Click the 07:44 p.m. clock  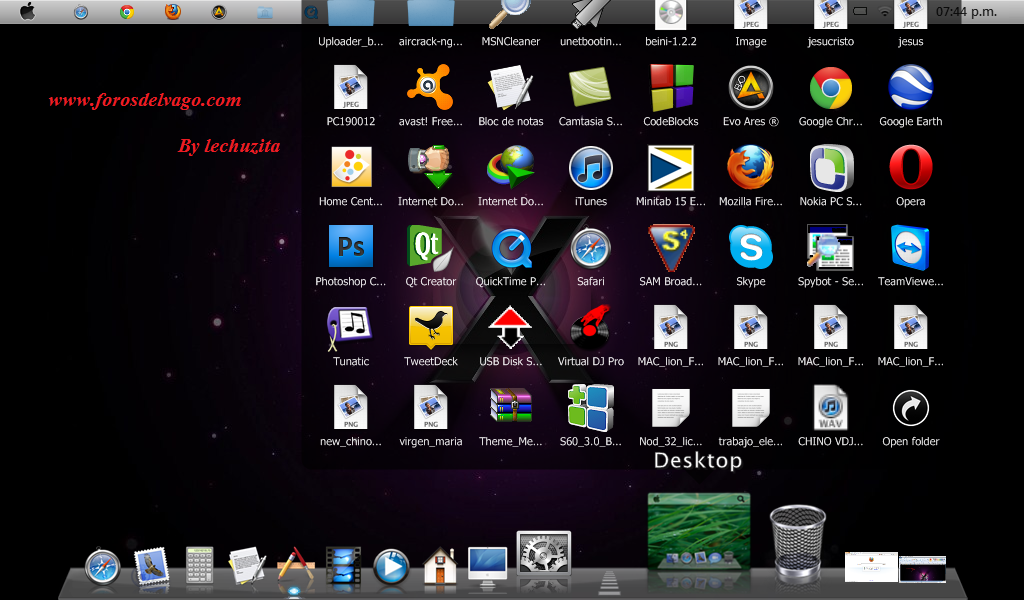pos(966,12)
